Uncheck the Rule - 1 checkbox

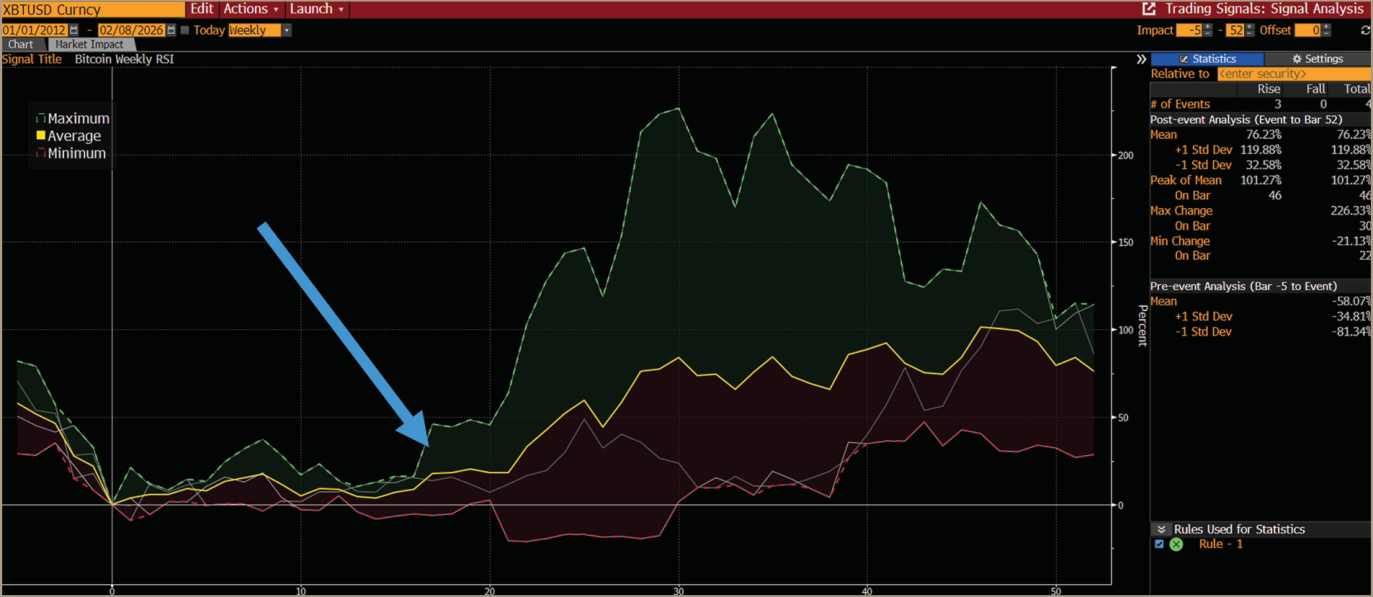click(x=1159, y=544)
